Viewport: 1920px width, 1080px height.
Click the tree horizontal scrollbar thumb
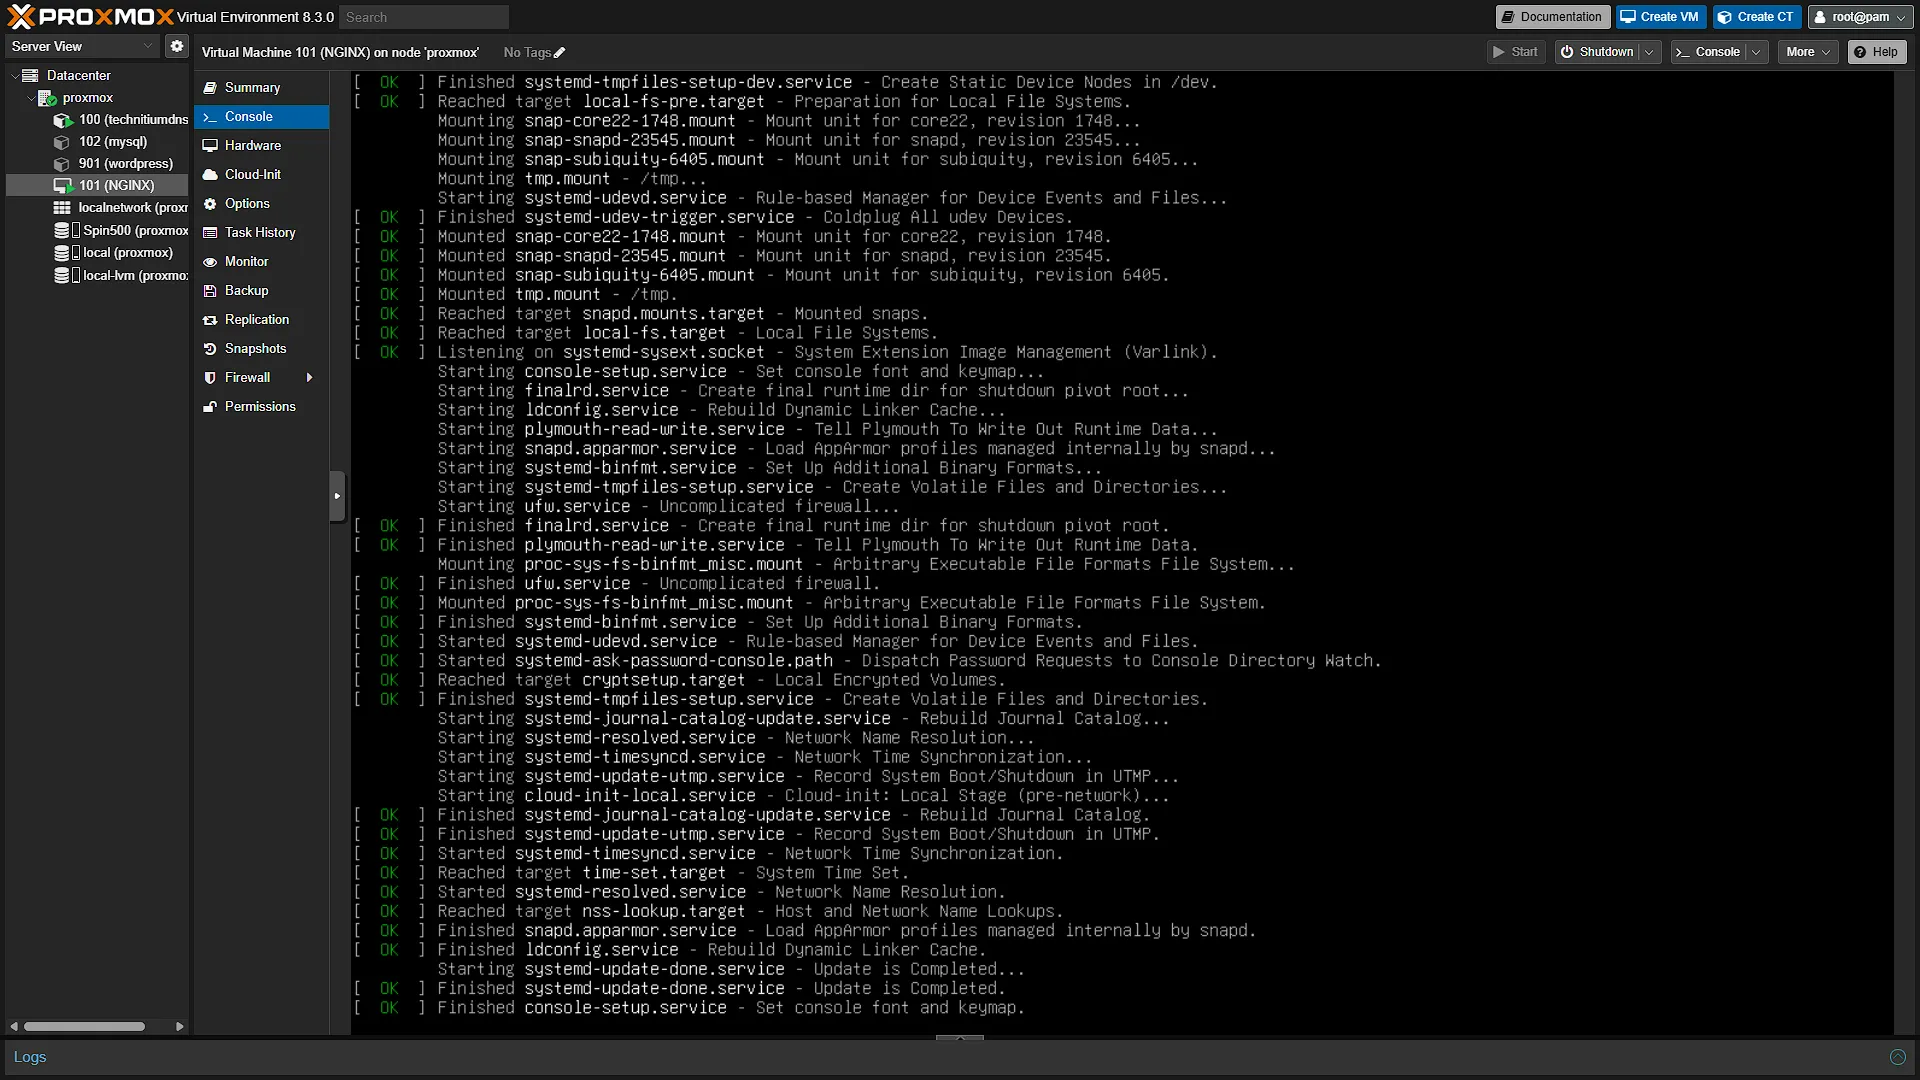[84, 1026]
